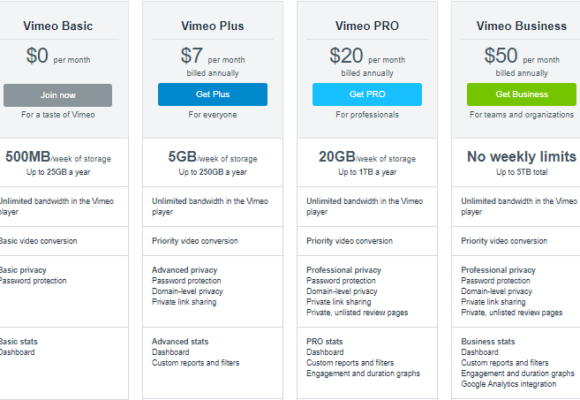
Task: Click the $20 per month price
Action: pyautogui.click(x=367, y=56)
